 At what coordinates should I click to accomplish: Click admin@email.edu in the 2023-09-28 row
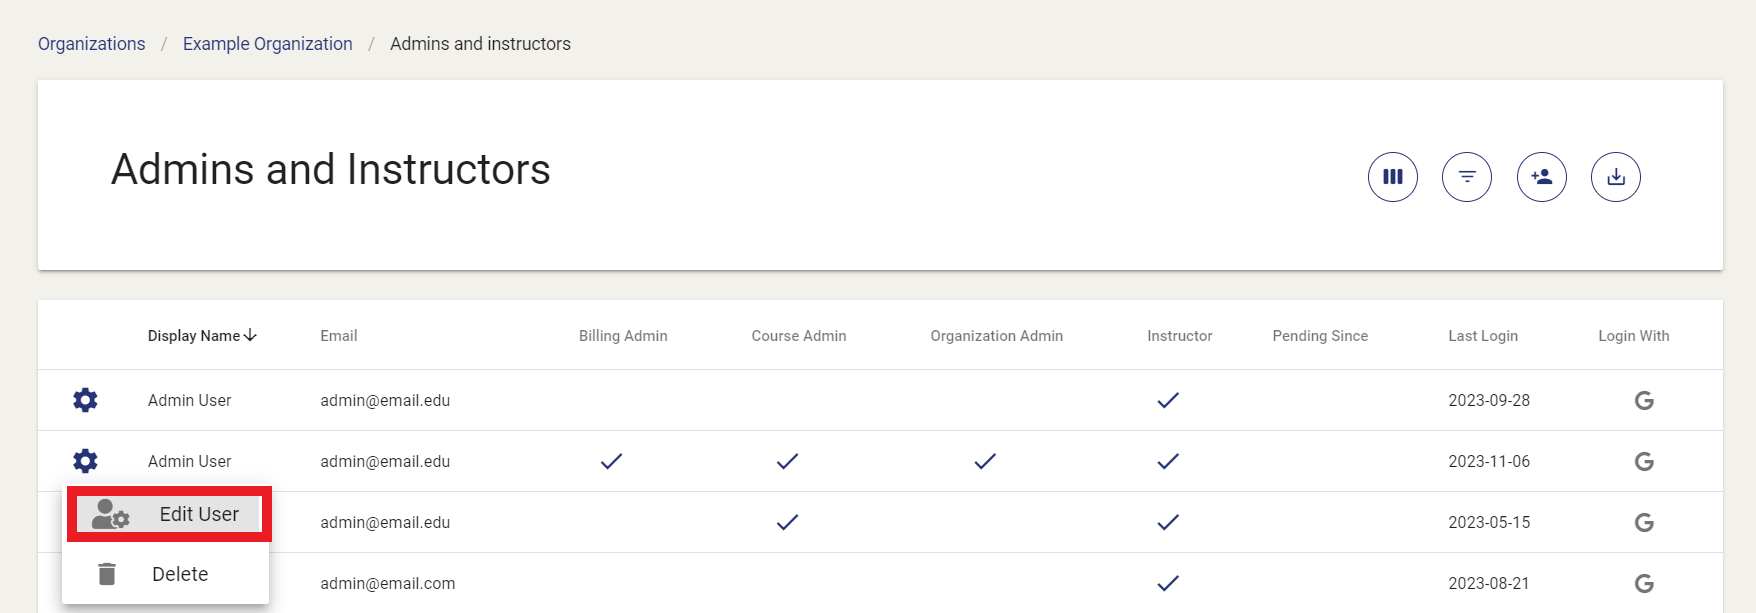pos(385,400)
